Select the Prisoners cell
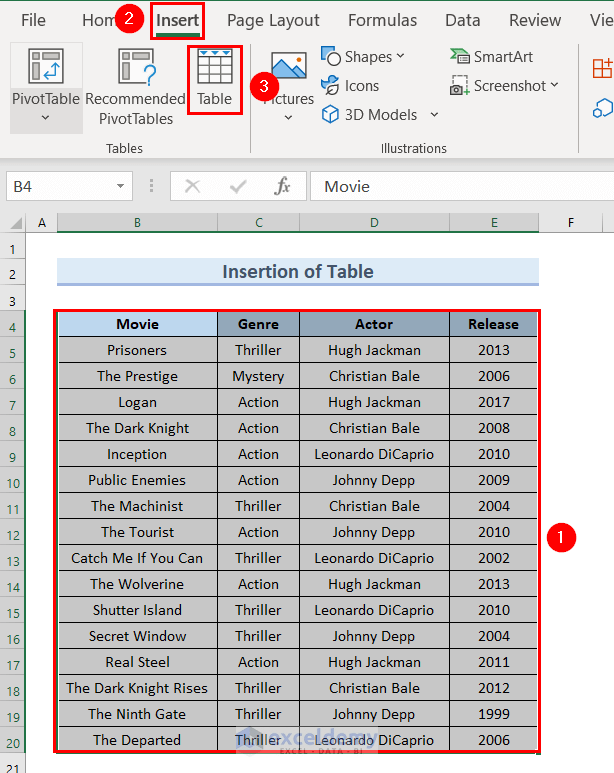 click(138, 350)
